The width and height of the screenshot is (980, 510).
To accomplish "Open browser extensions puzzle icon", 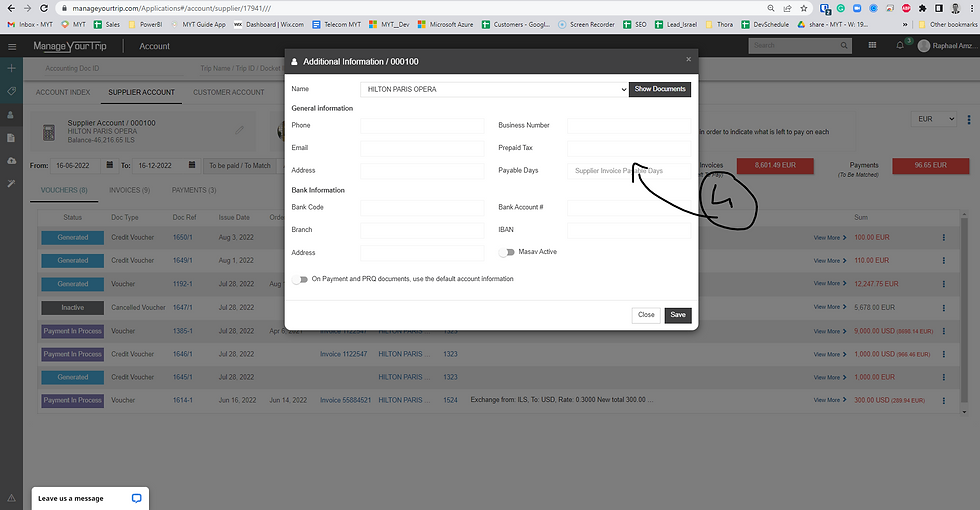I will 922,8.
